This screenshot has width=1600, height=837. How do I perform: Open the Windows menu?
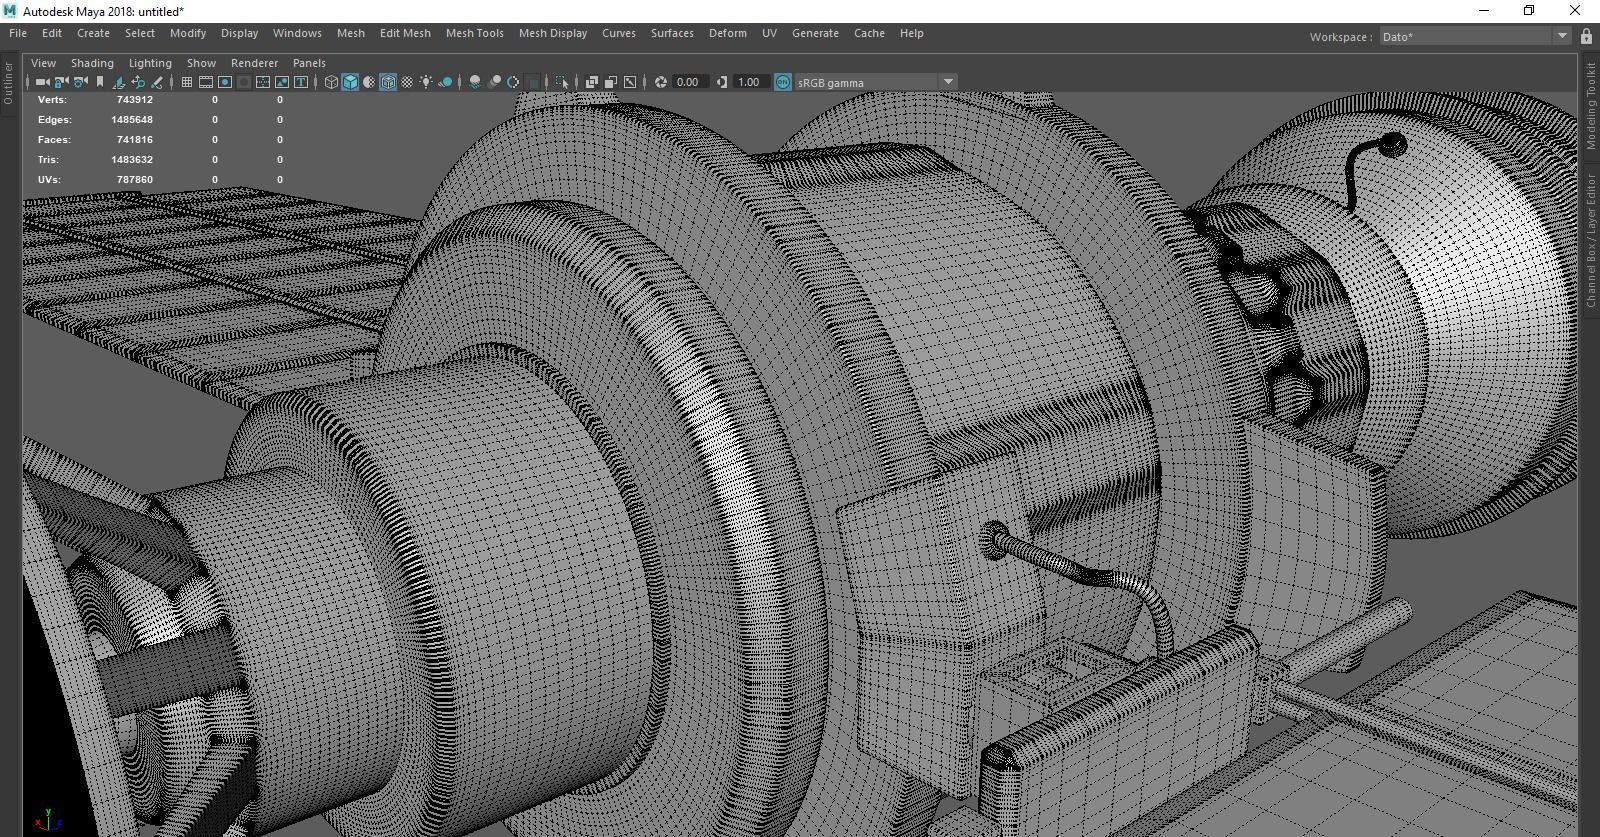pos(297,33)
